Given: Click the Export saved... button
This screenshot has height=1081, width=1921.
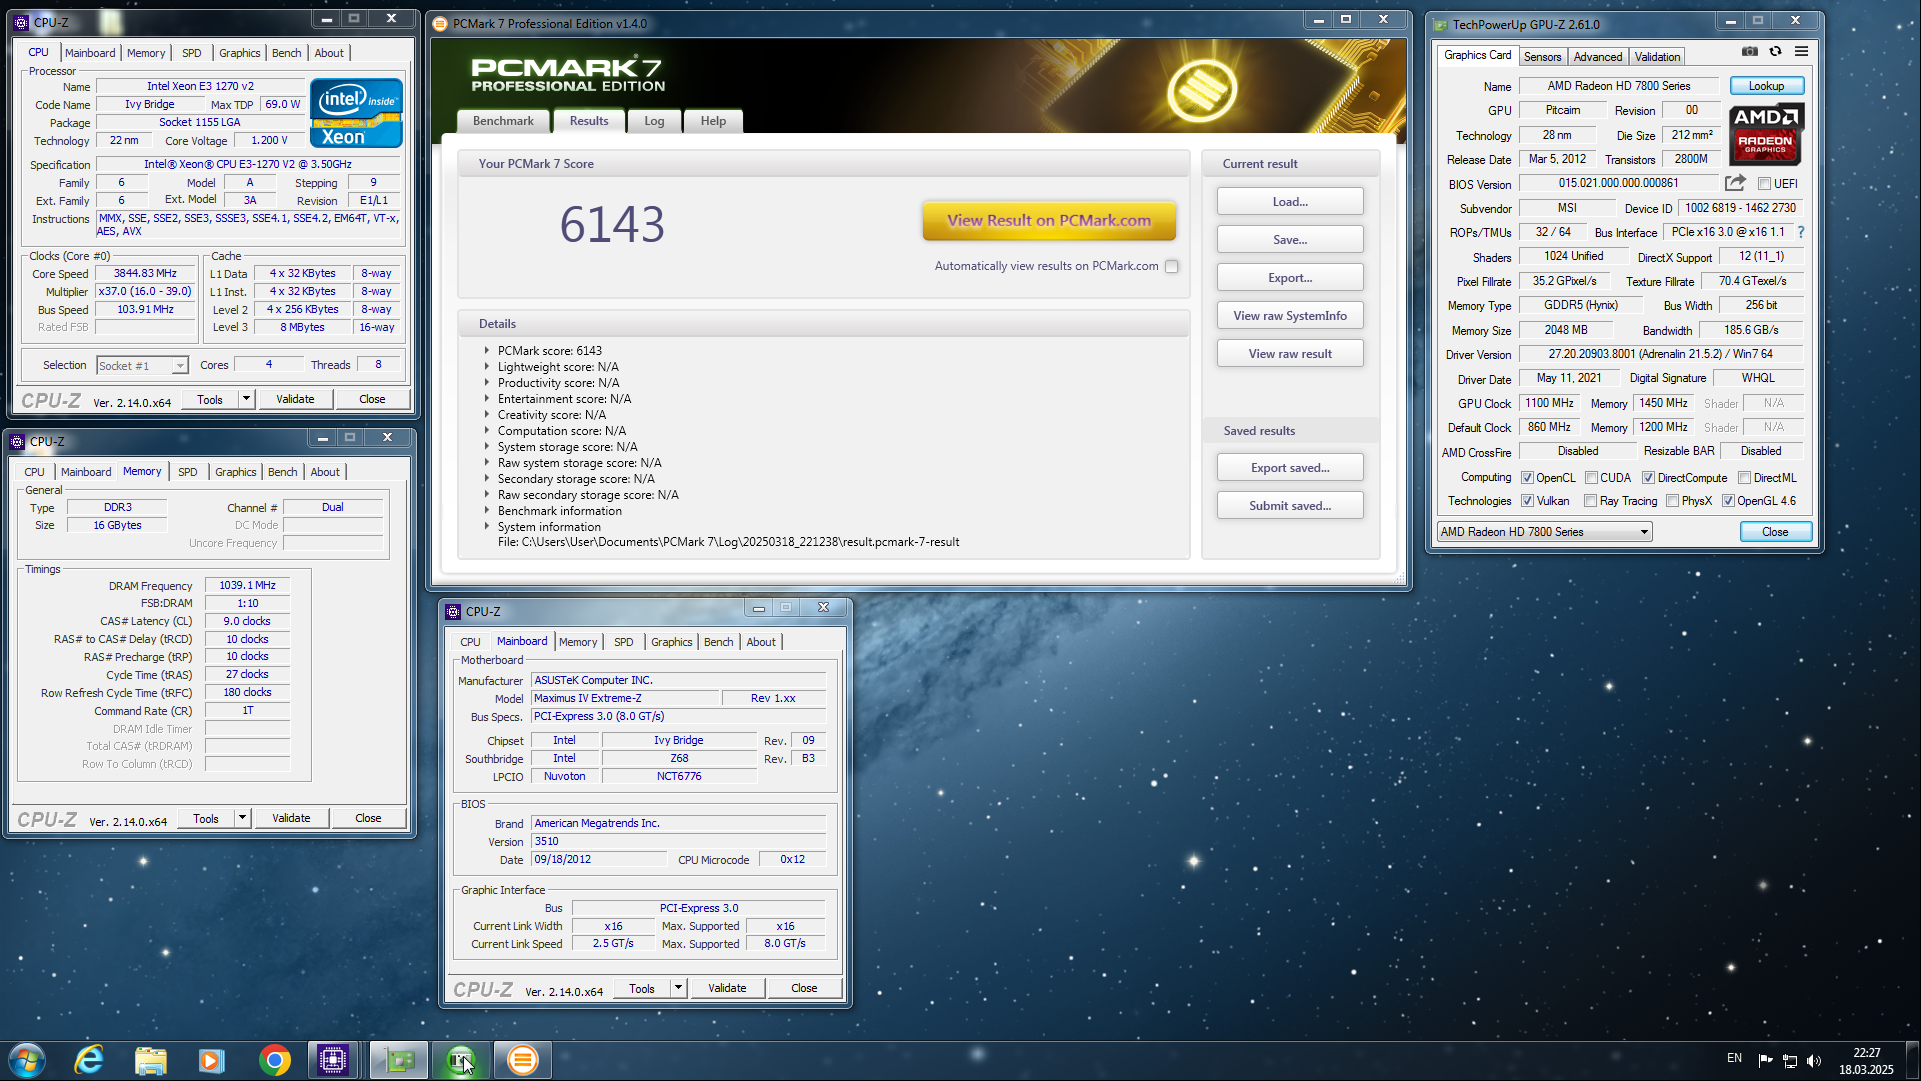Looking at the screenshot, I should [x=1290, y=468].
